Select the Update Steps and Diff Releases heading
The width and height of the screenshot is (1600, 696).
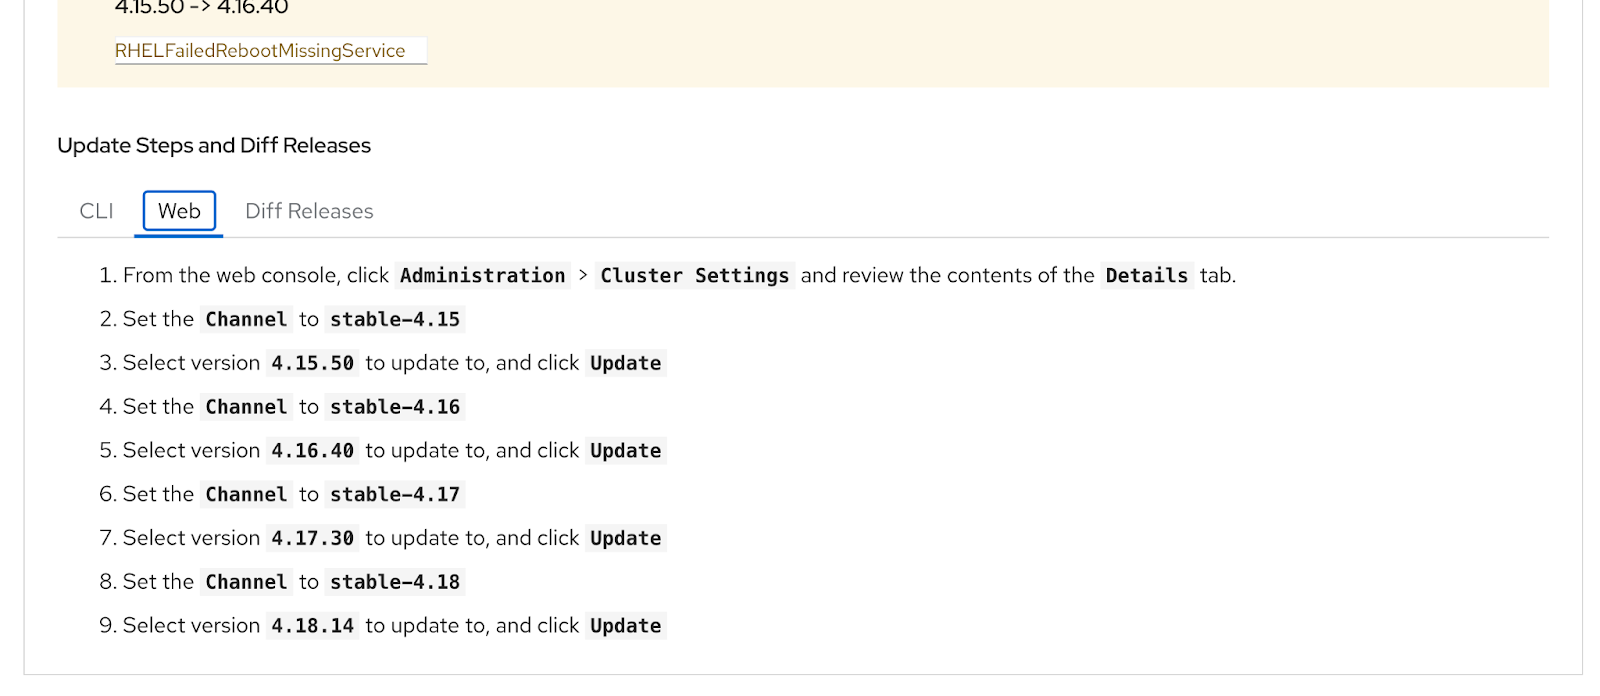[x=213, y=145]
